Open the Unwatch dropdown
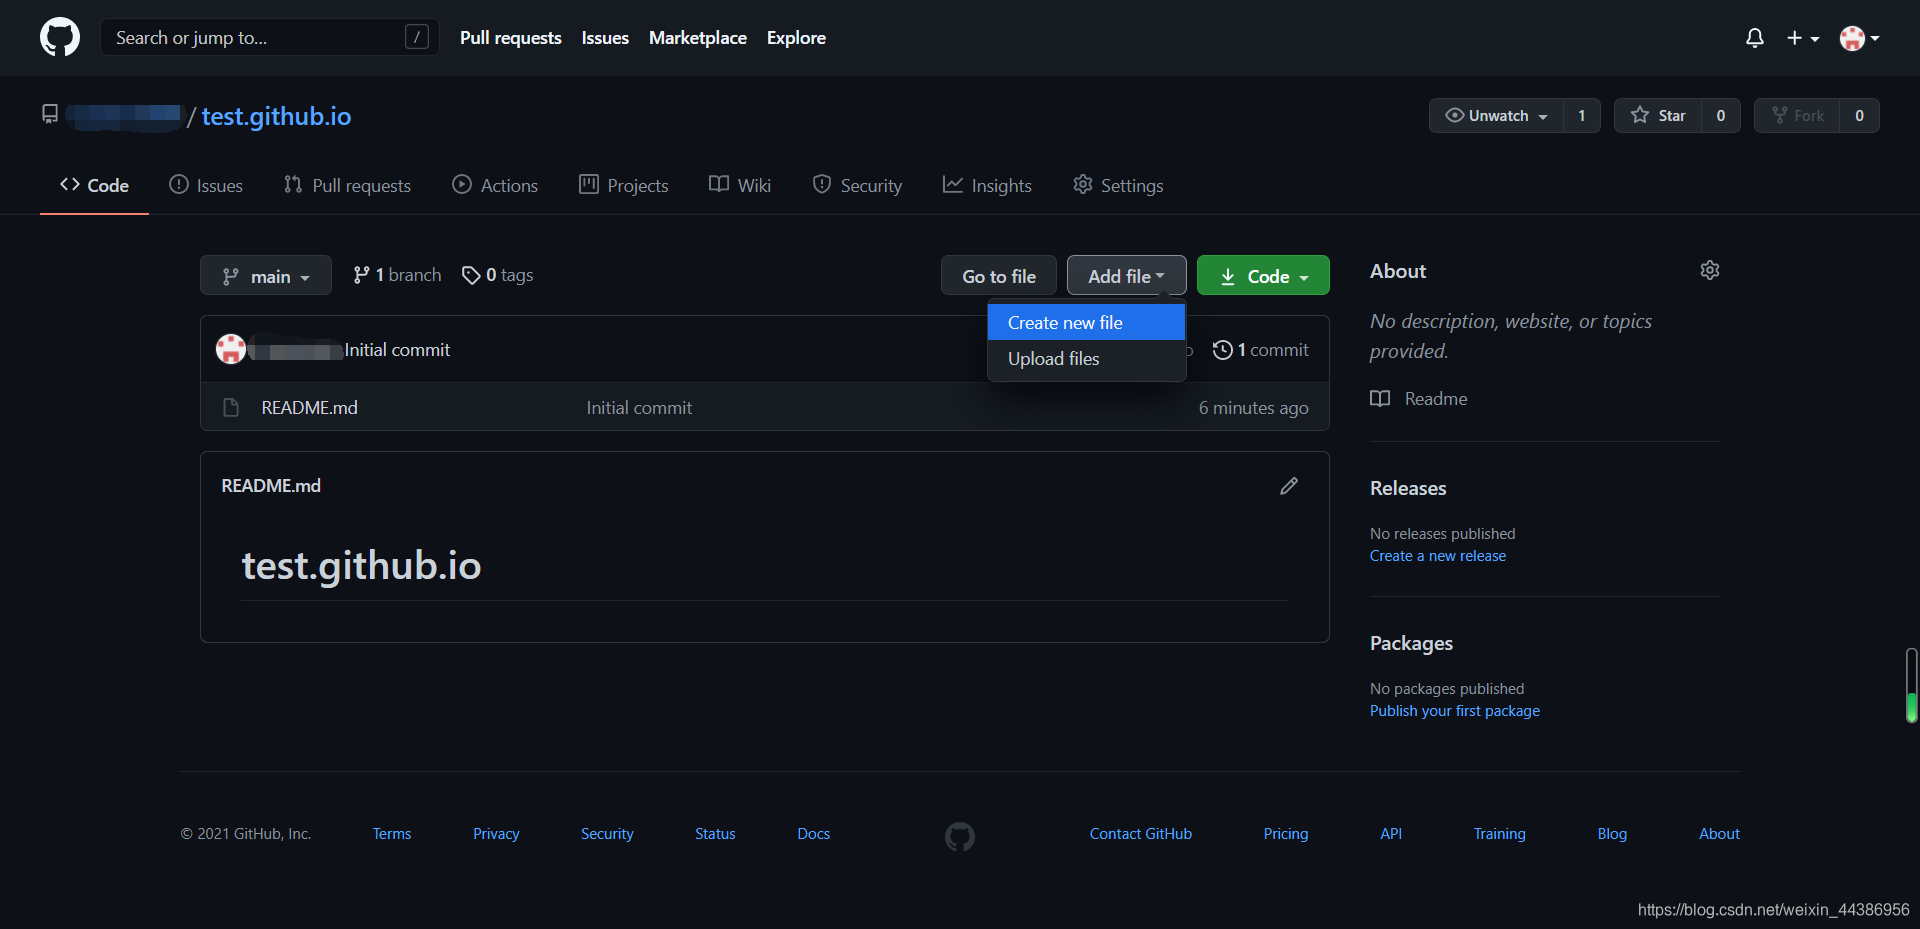The height and width of the screenshot is (929, 1920). click(x=1496, y=116)
